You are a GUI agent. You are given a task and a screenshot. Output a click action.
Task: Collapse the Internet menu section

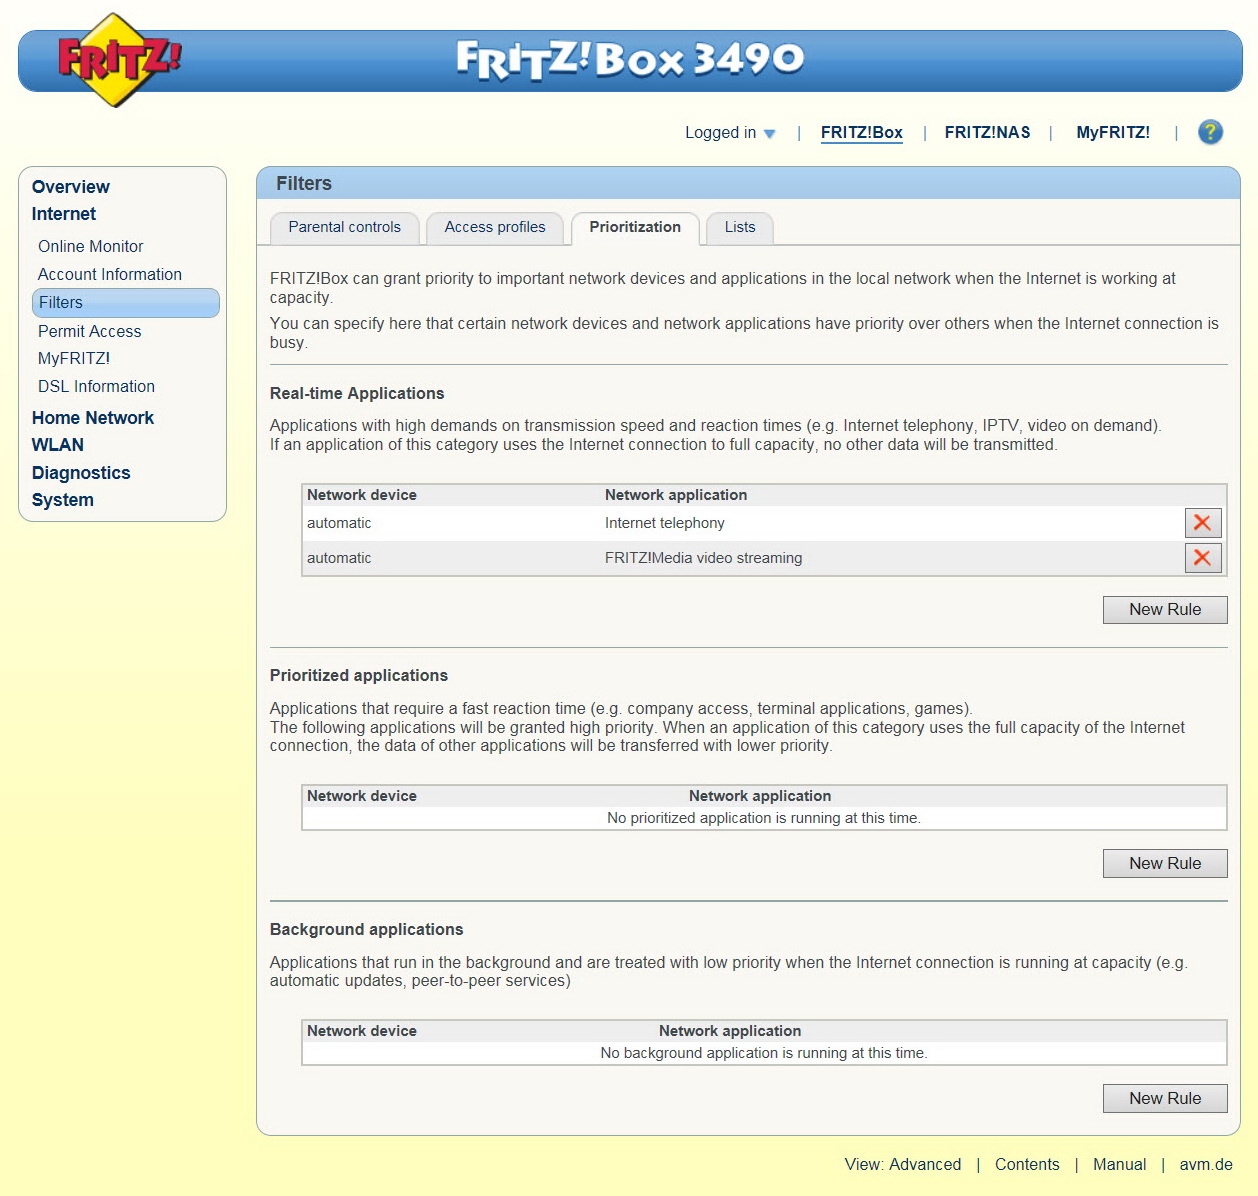point(64,214)
